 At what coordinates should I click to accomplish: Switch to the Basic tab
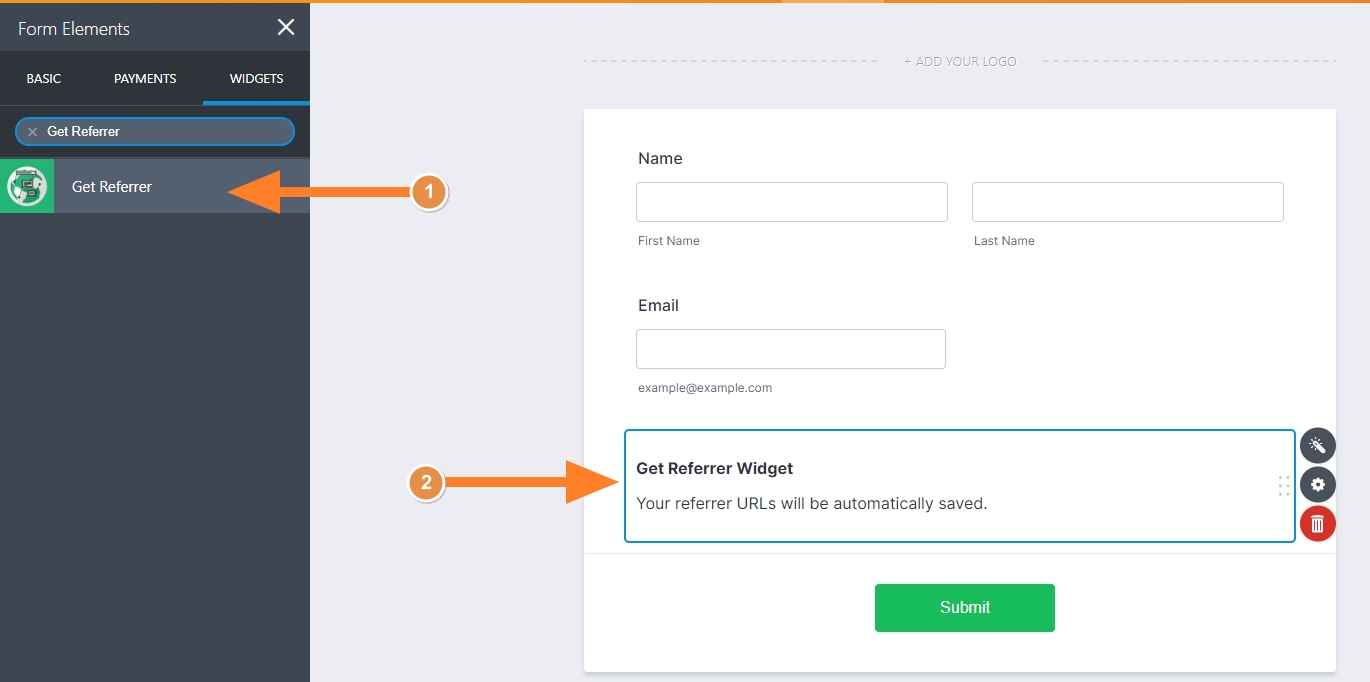tap(44, 79)
